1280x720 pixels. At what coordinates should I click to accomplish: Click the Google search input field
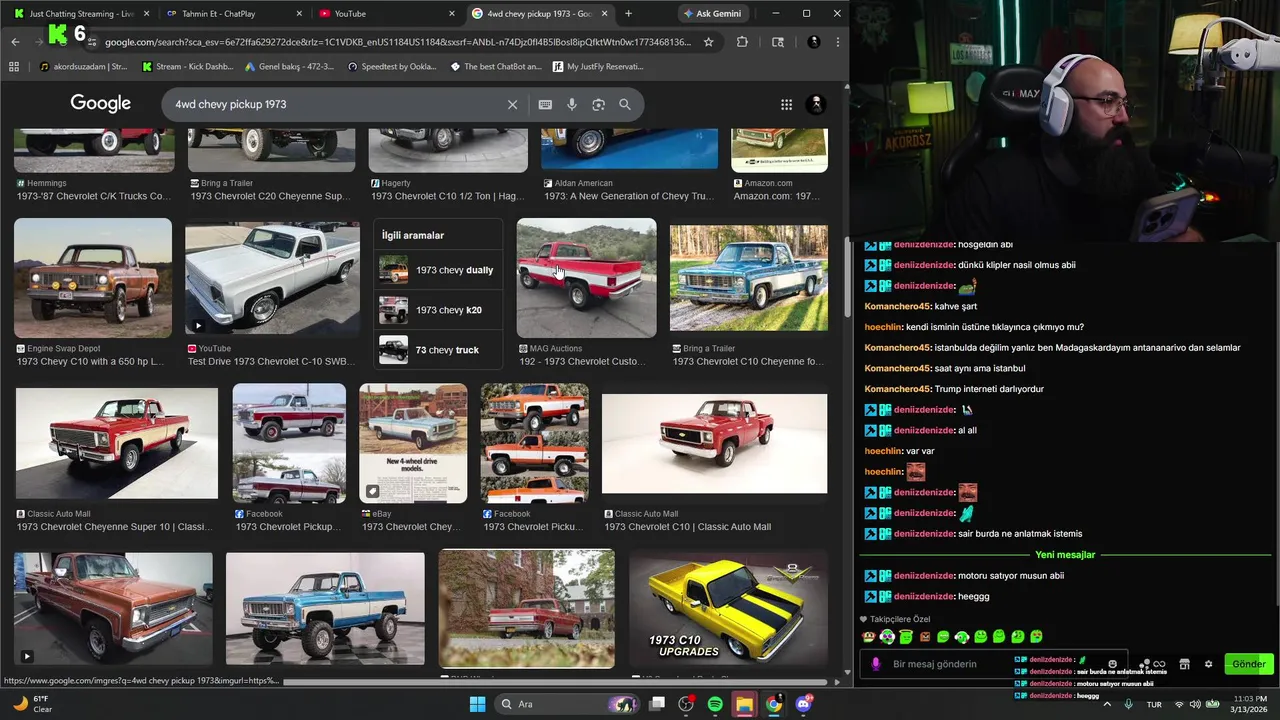[335, 104]
